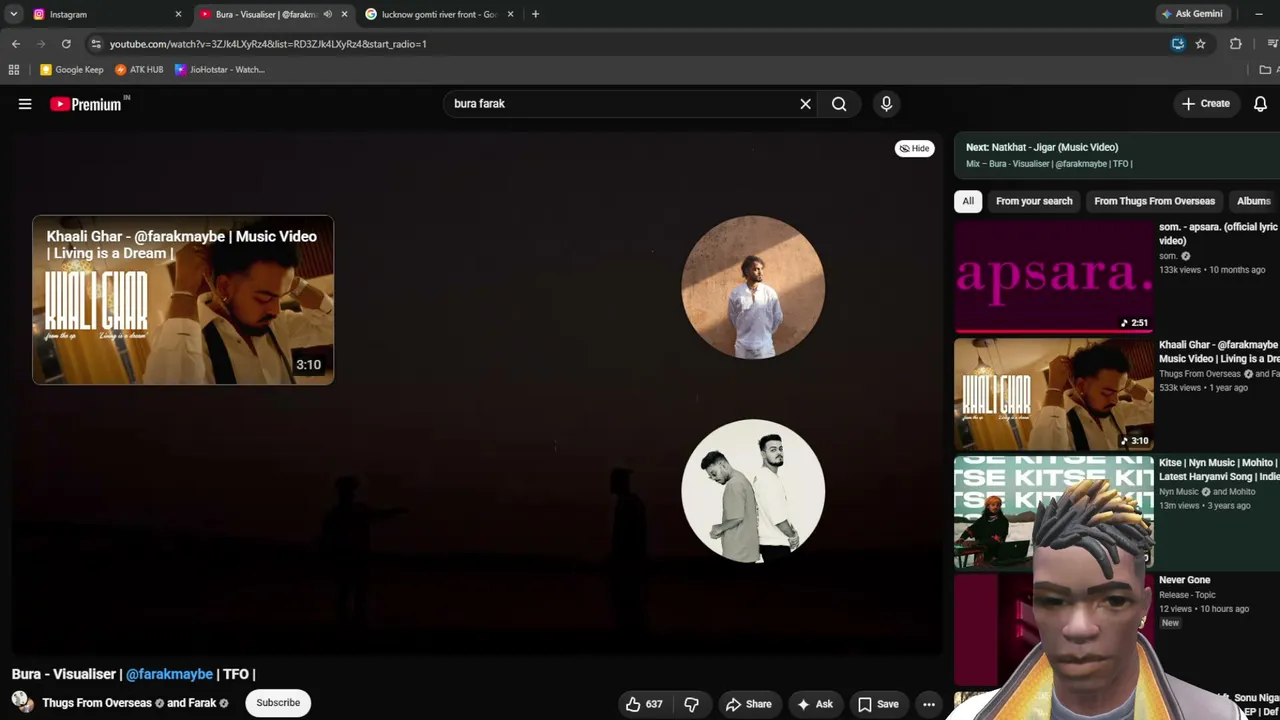Image resolution: width=1280 pixels, height=720 pixels.
Task: Open the JioHotstar bookmark
Action: (x=220, y=70)
